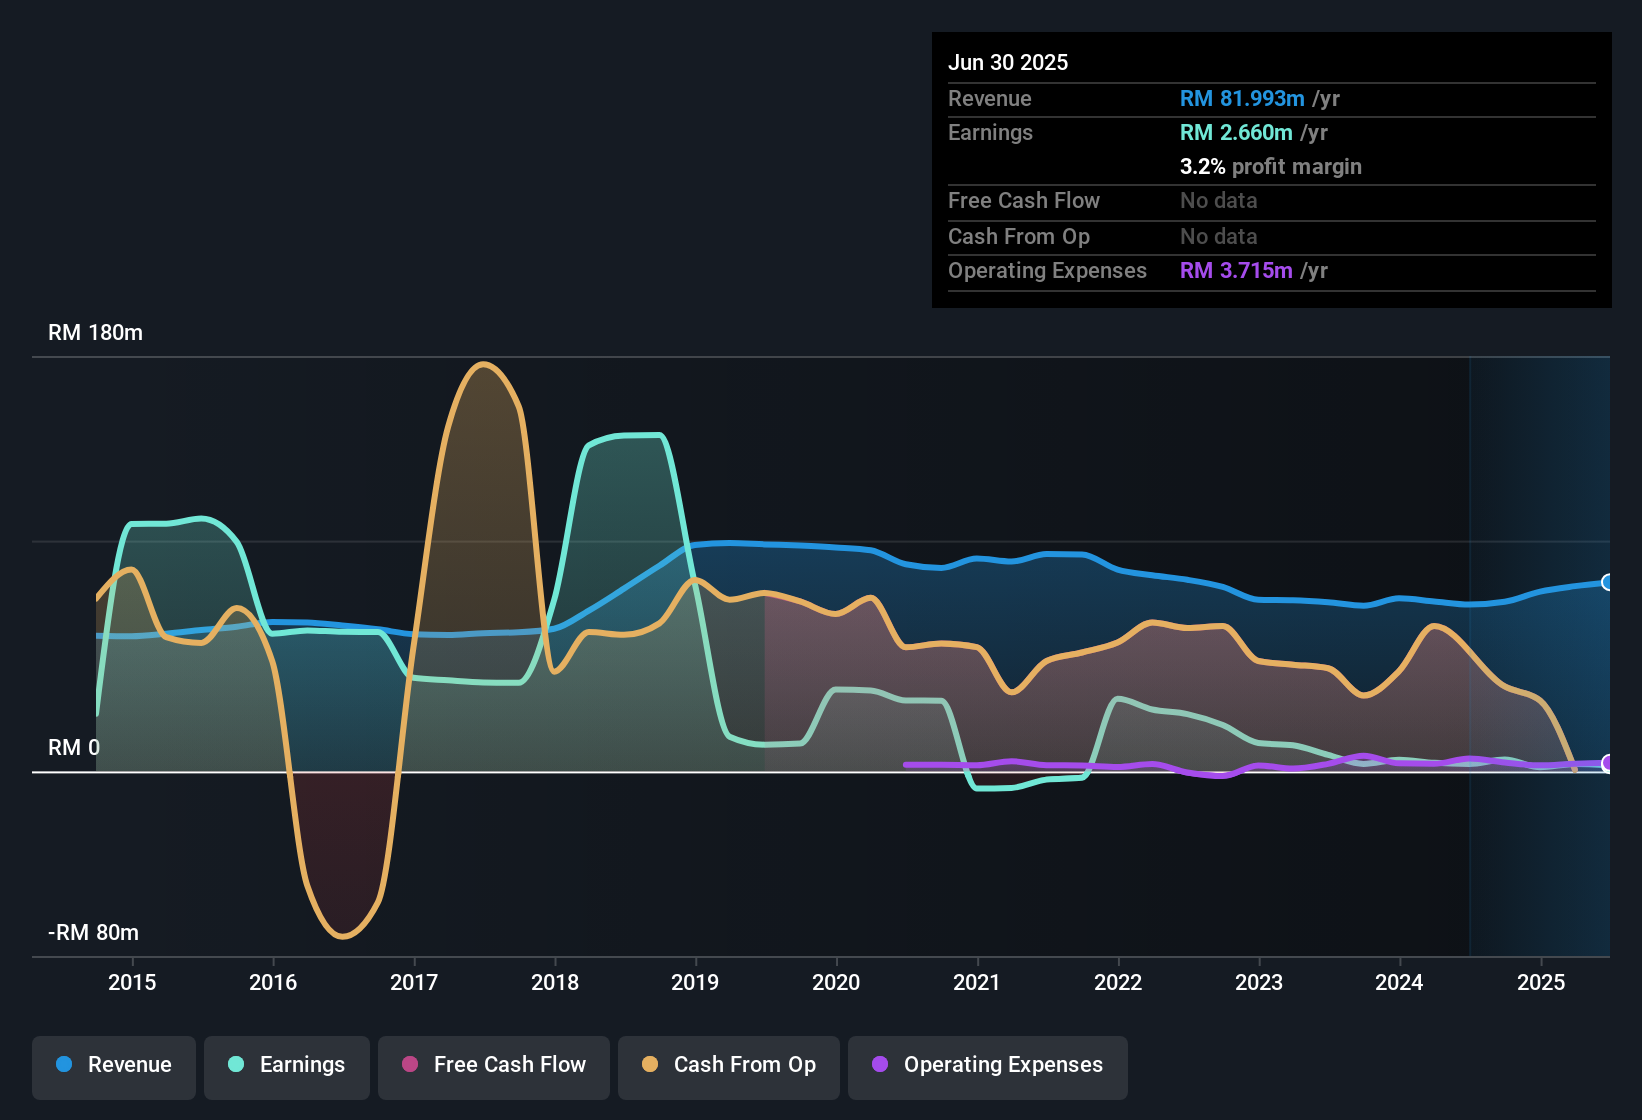Image resolution: width=1642 pixels, height=1120 pixels.
Task: Expand the Cash From Op legend item
Action: pyautogui.click(x=728, y=1065)
